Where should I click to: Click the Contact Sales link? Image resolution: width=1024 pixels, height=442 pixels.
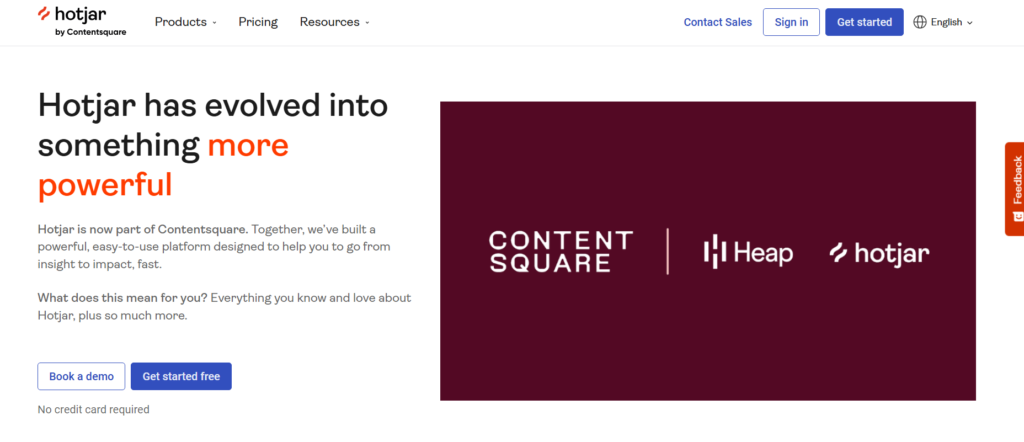point(717,22)
